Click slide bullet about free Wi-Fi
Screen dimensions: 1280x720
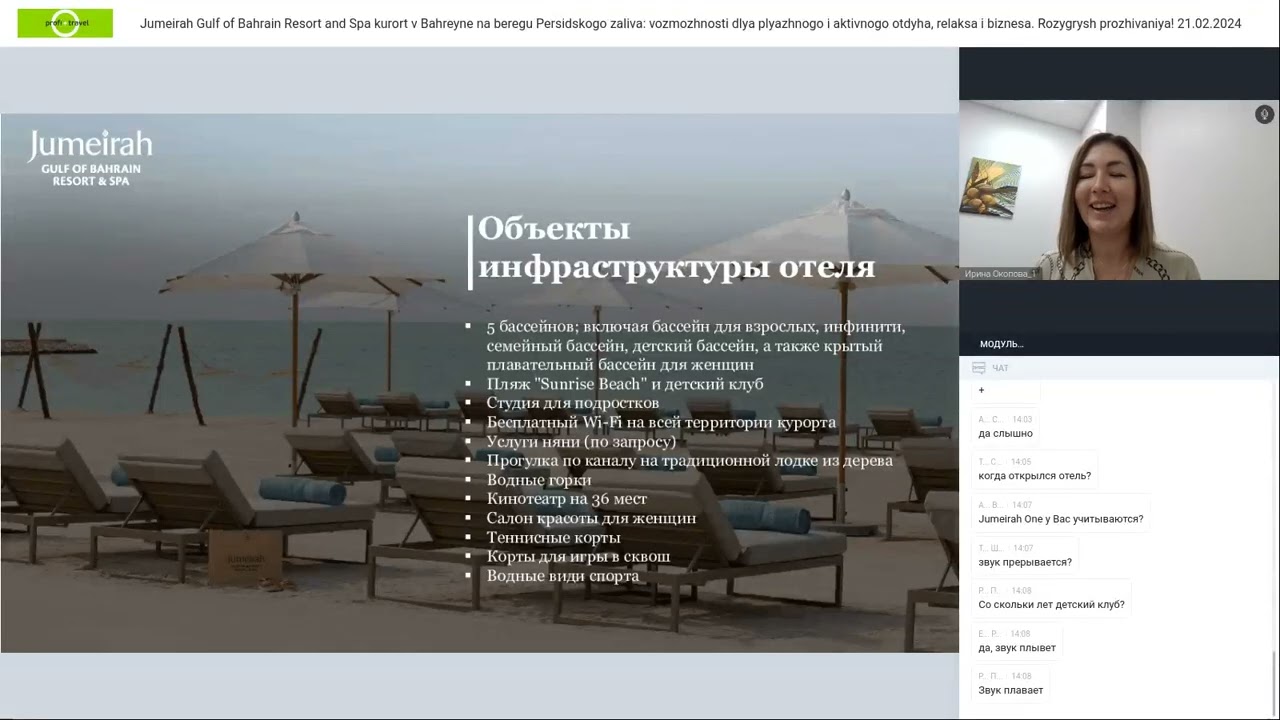pos(661,423)
